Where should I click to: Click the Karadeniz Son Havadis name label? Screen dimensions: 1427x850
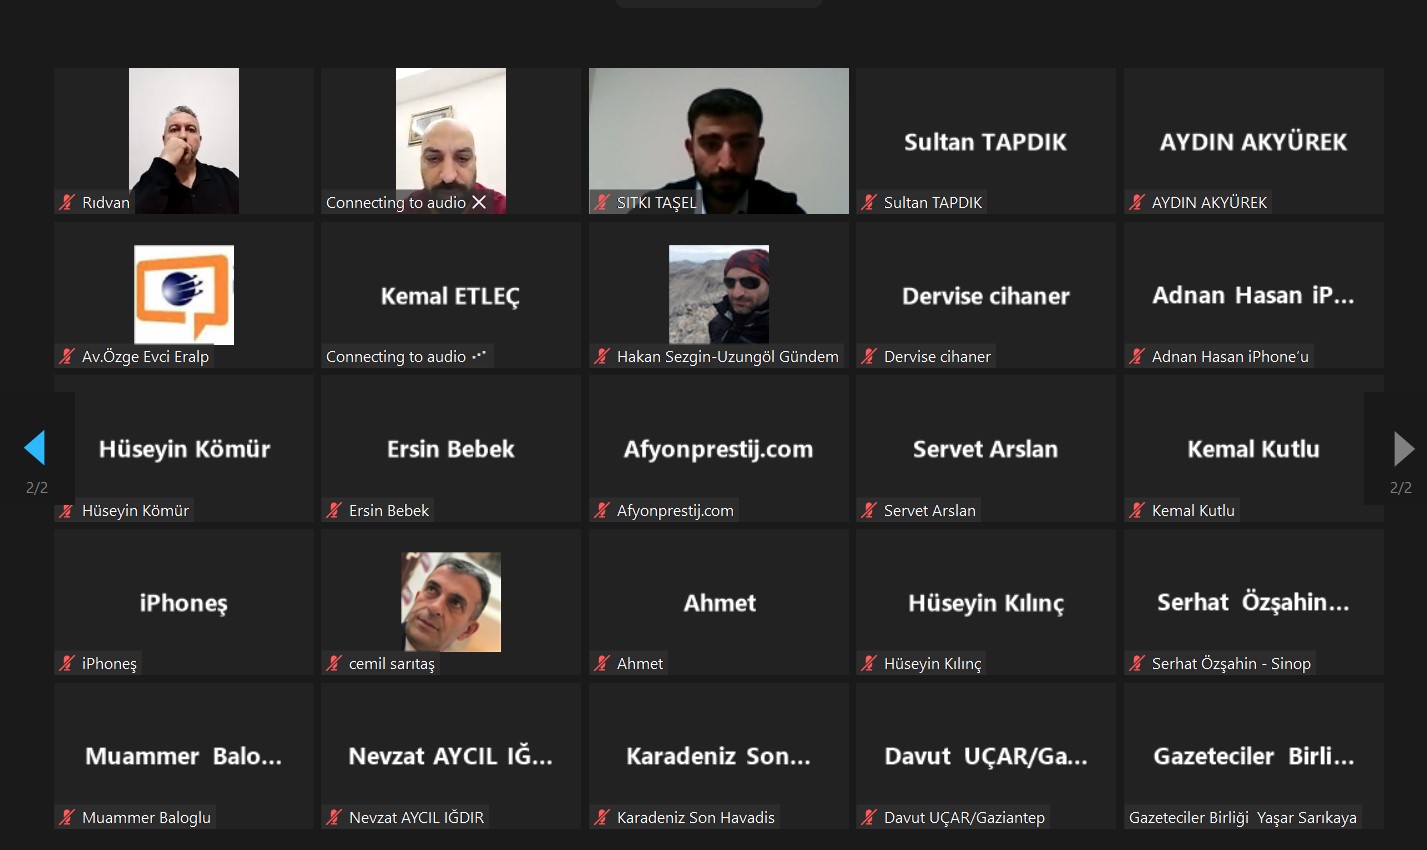point(696,817)
